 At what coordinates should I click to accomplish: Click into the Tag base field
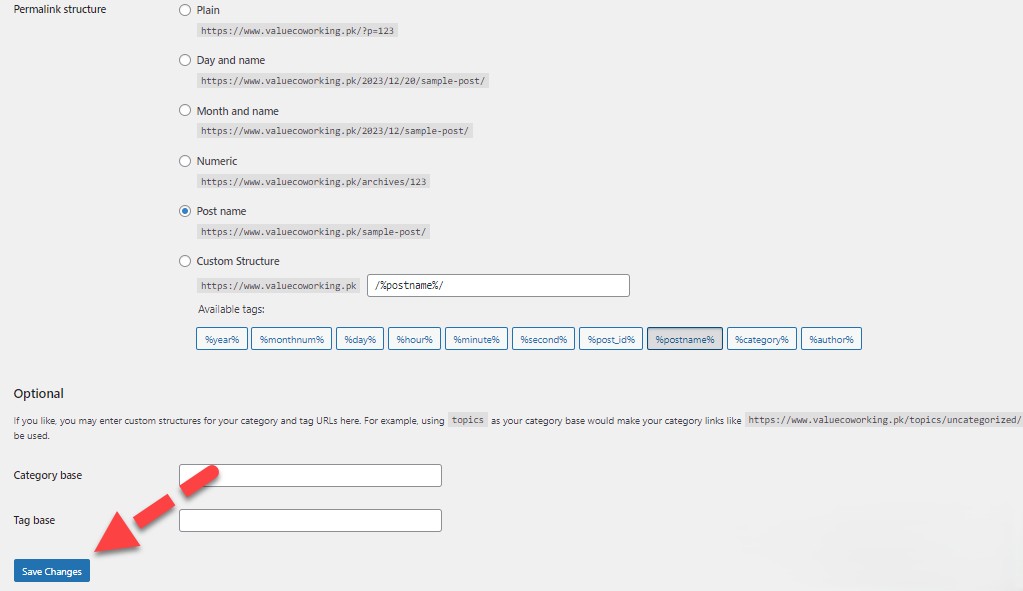(310, 520)
